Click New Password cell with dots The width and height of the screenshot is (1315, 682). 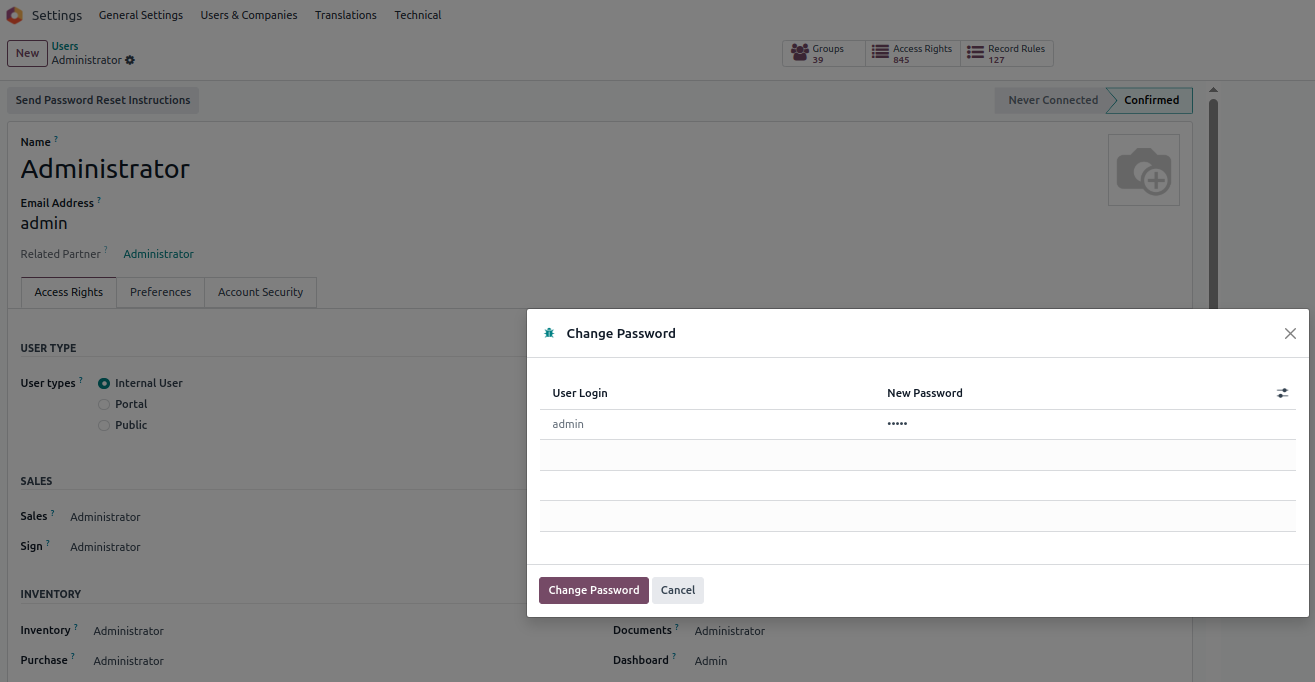pos(1075,424)
